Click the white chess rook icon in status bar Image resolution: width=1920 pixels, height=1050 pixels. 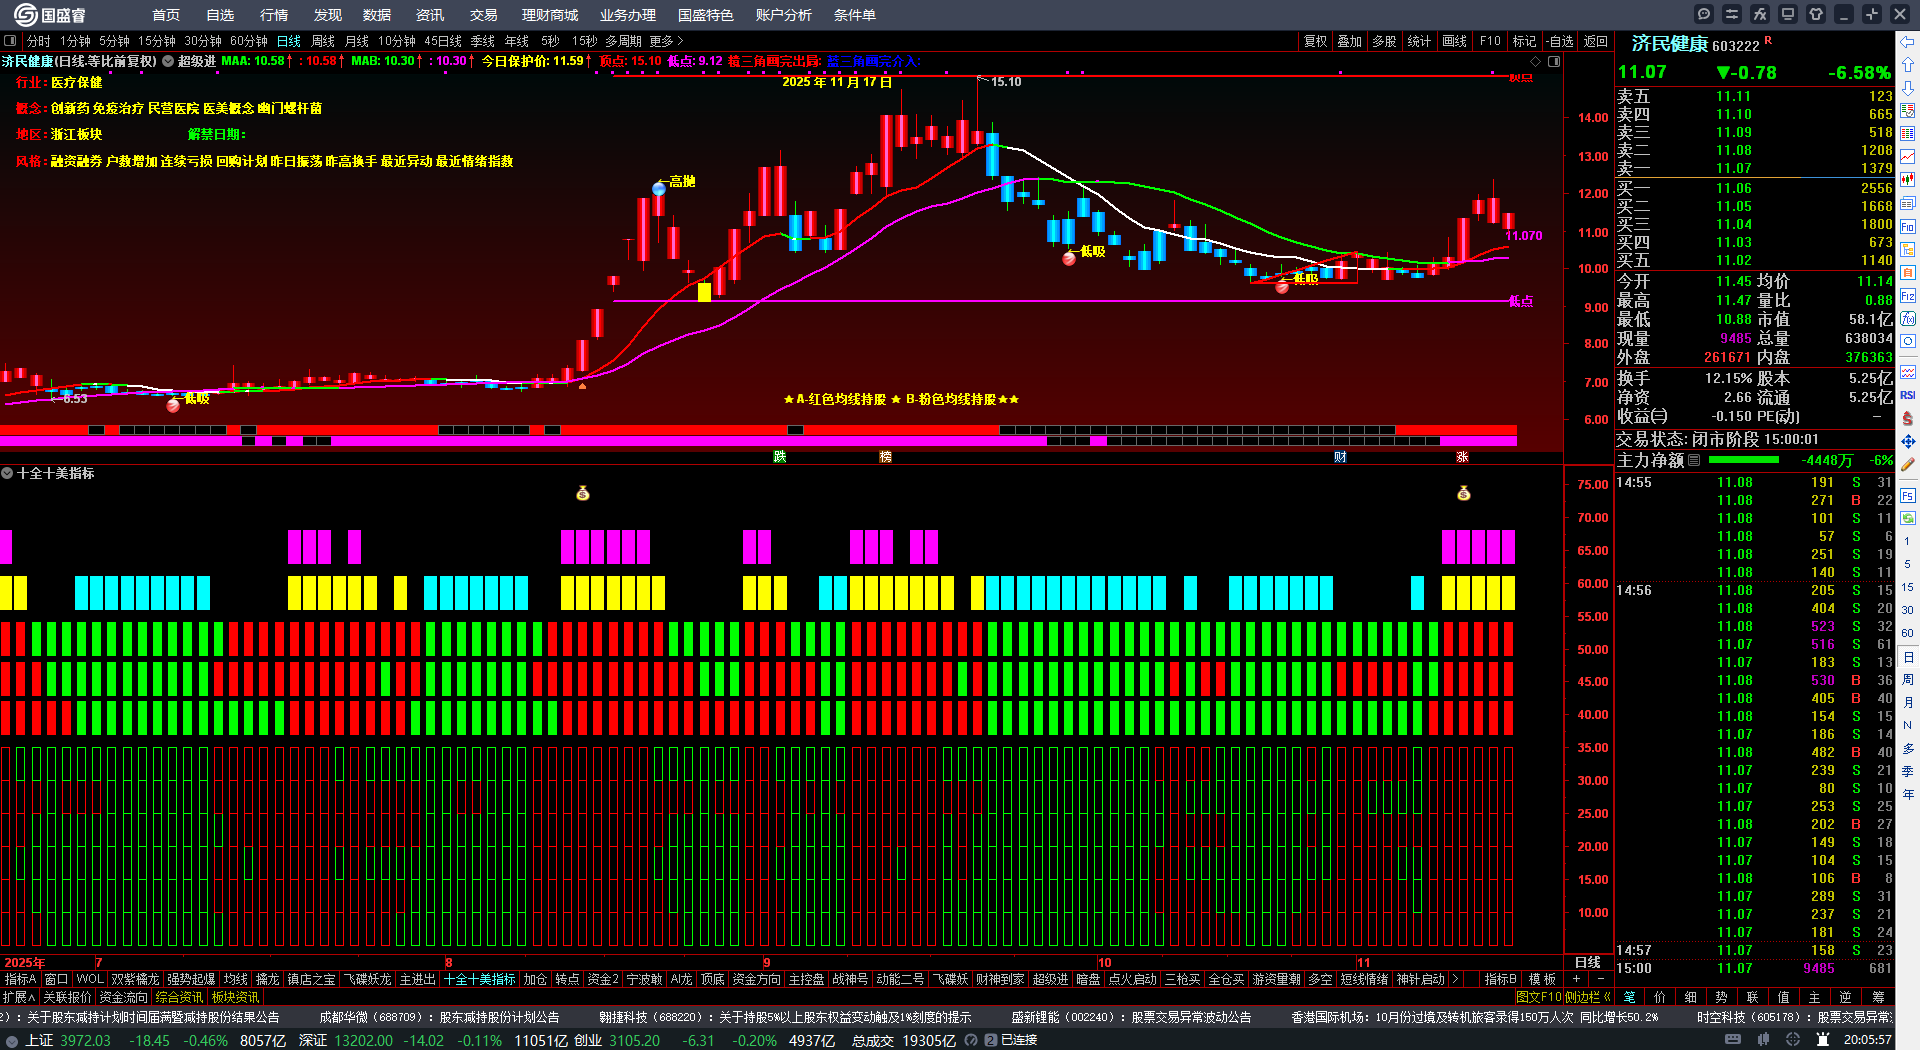[1823, 1040]
